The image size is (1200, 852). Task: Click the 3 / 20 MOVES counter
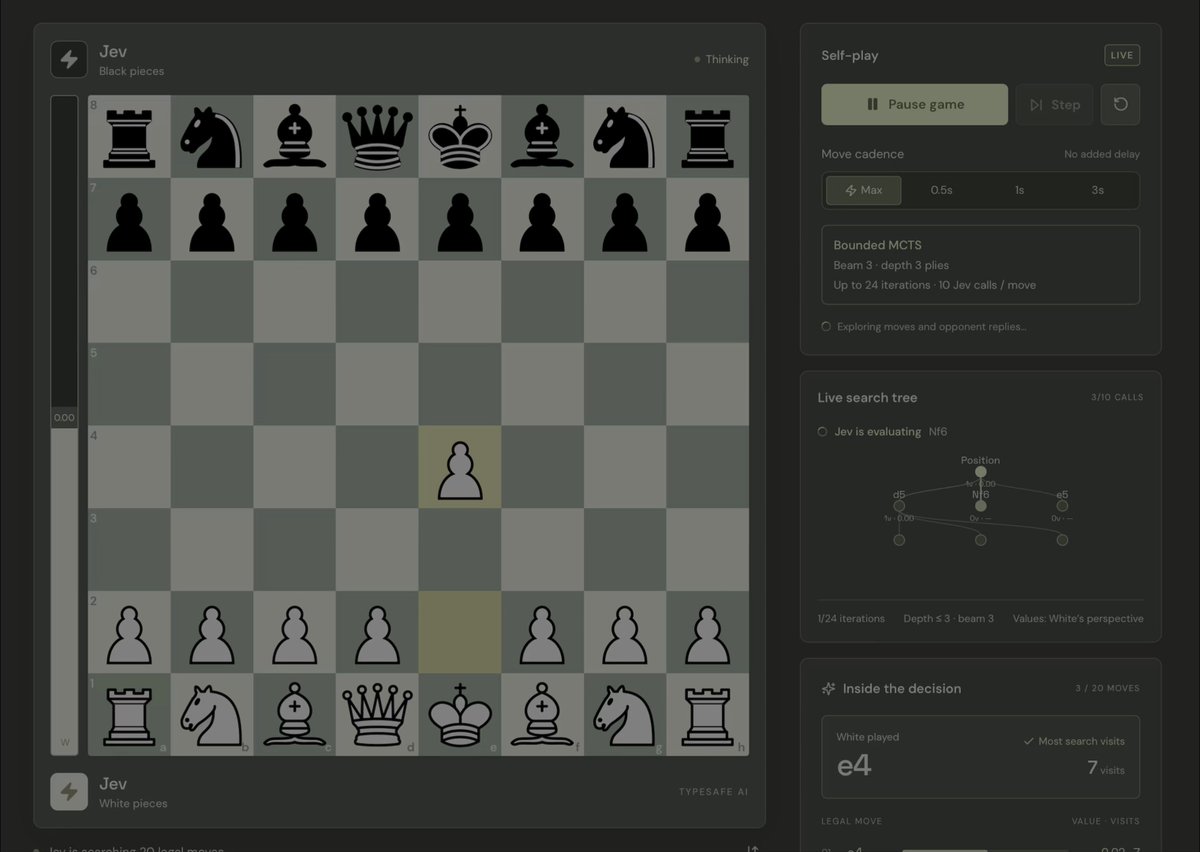(x=1107, y=688)
